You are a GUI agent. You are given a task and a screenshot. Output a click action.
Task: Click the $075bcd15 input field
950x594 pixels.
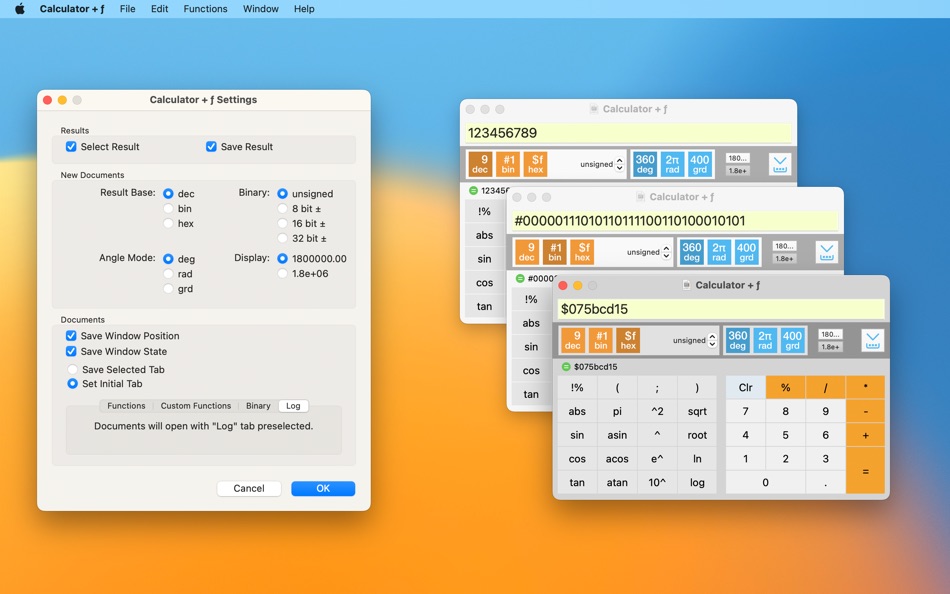[721, 309]
